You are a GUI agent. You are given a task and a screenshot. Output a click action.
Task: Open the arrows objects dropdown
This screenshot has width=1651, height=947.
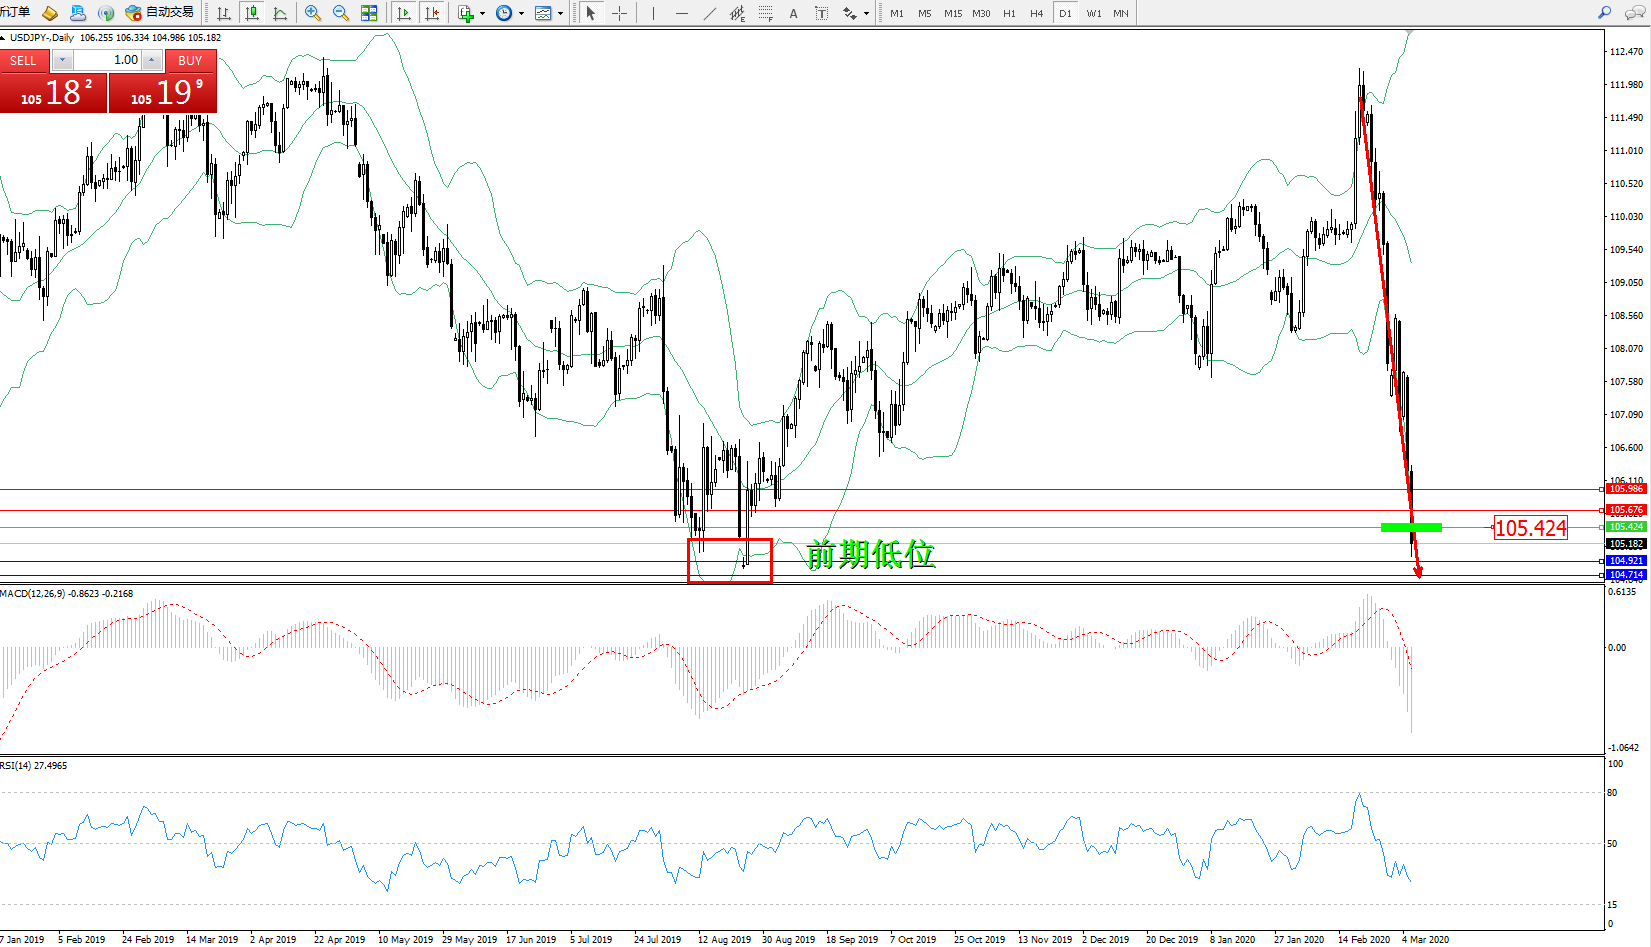(x=866, y=13)
